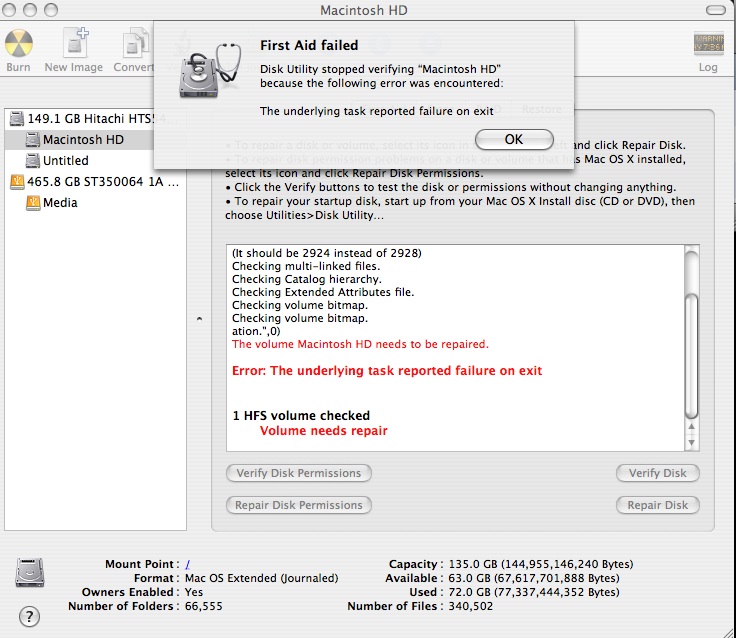
Task: Click the Capacity value 135.0 GB
Action: point(541,564)
